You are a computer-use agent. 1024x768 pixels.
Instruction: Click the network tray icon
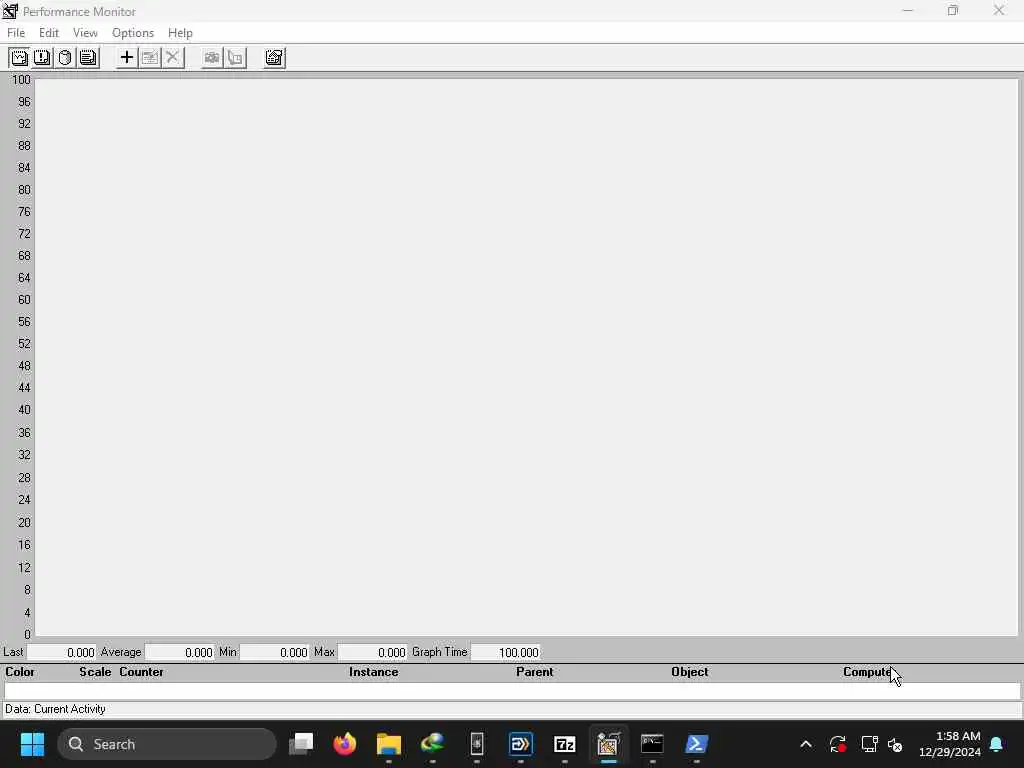[869, 744]
